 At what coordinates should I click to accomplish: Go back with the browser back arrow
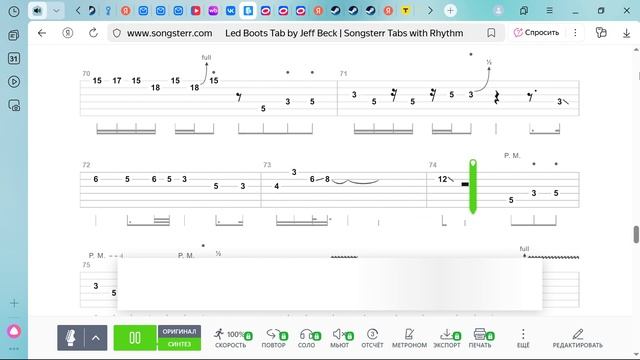[x=42, y=33]
